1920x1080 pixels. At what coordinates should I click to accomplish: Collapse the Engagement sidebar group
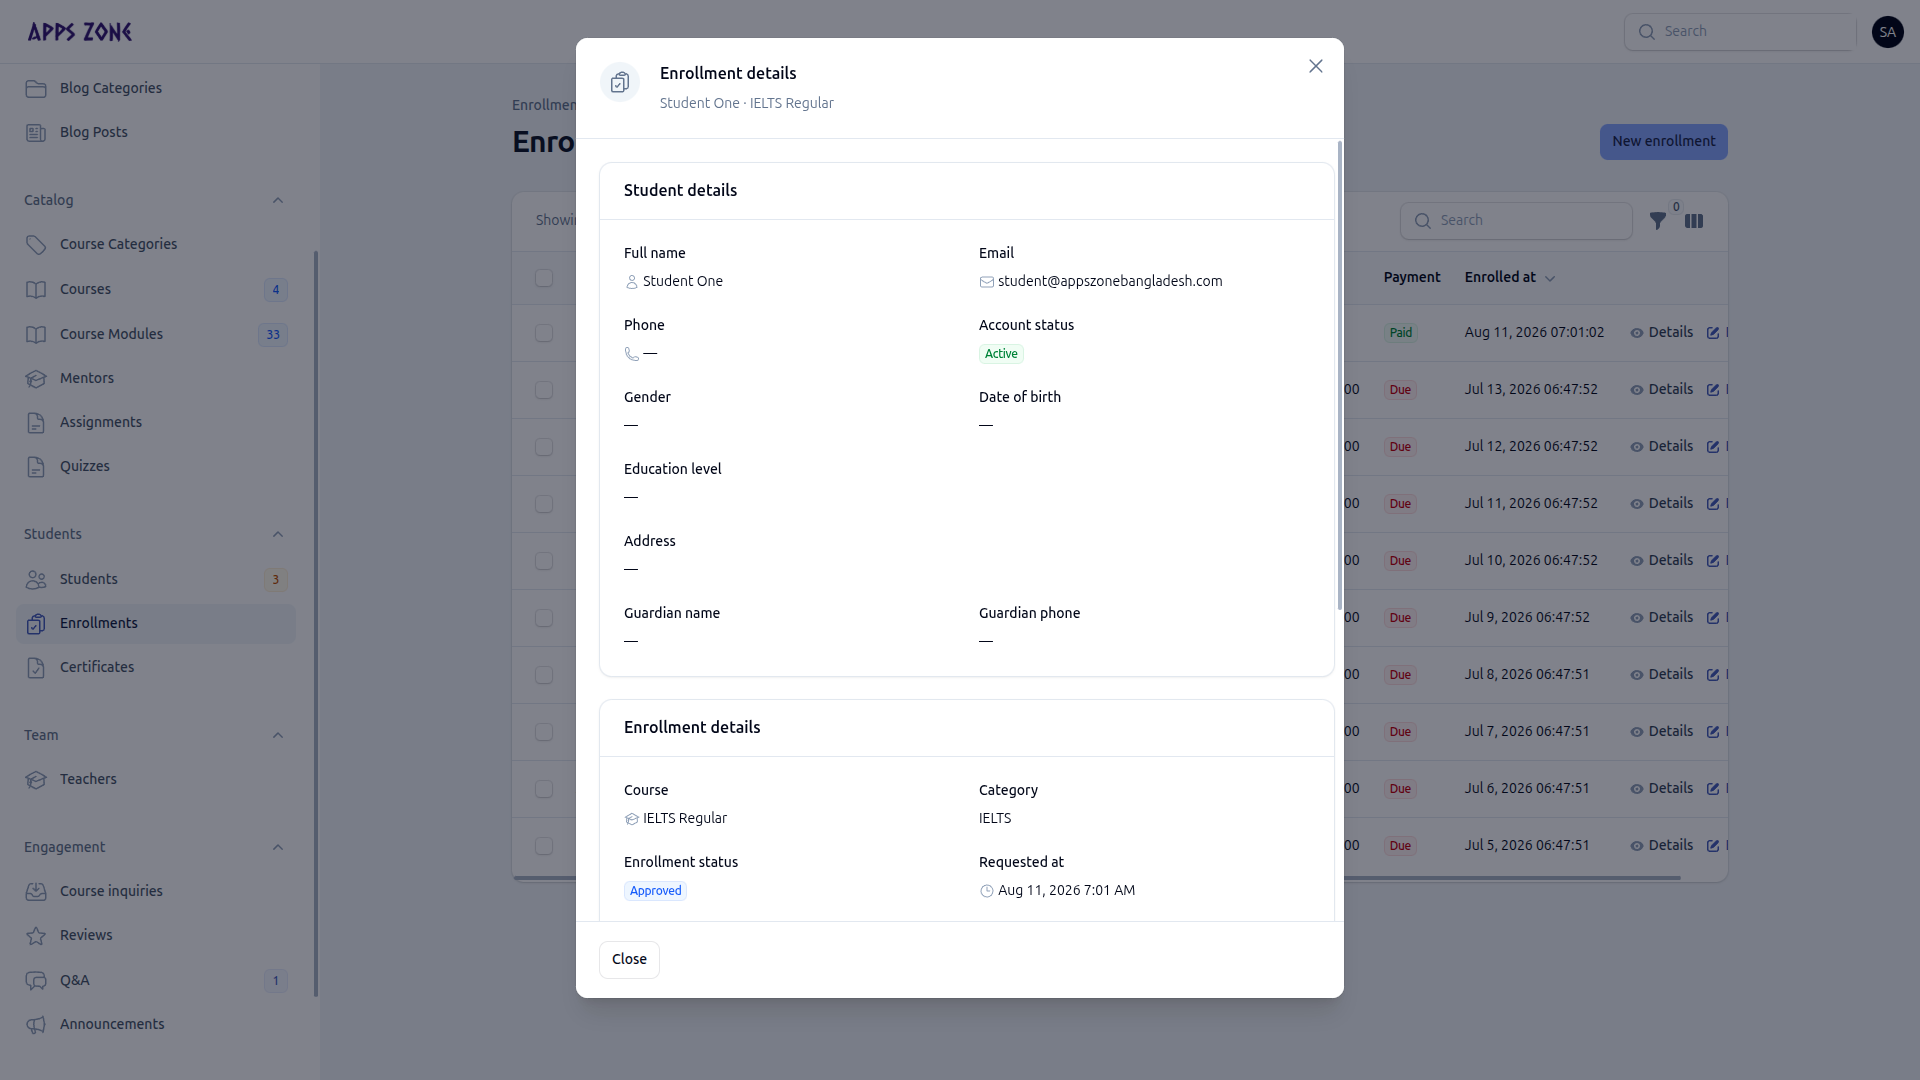pos(278,847)
